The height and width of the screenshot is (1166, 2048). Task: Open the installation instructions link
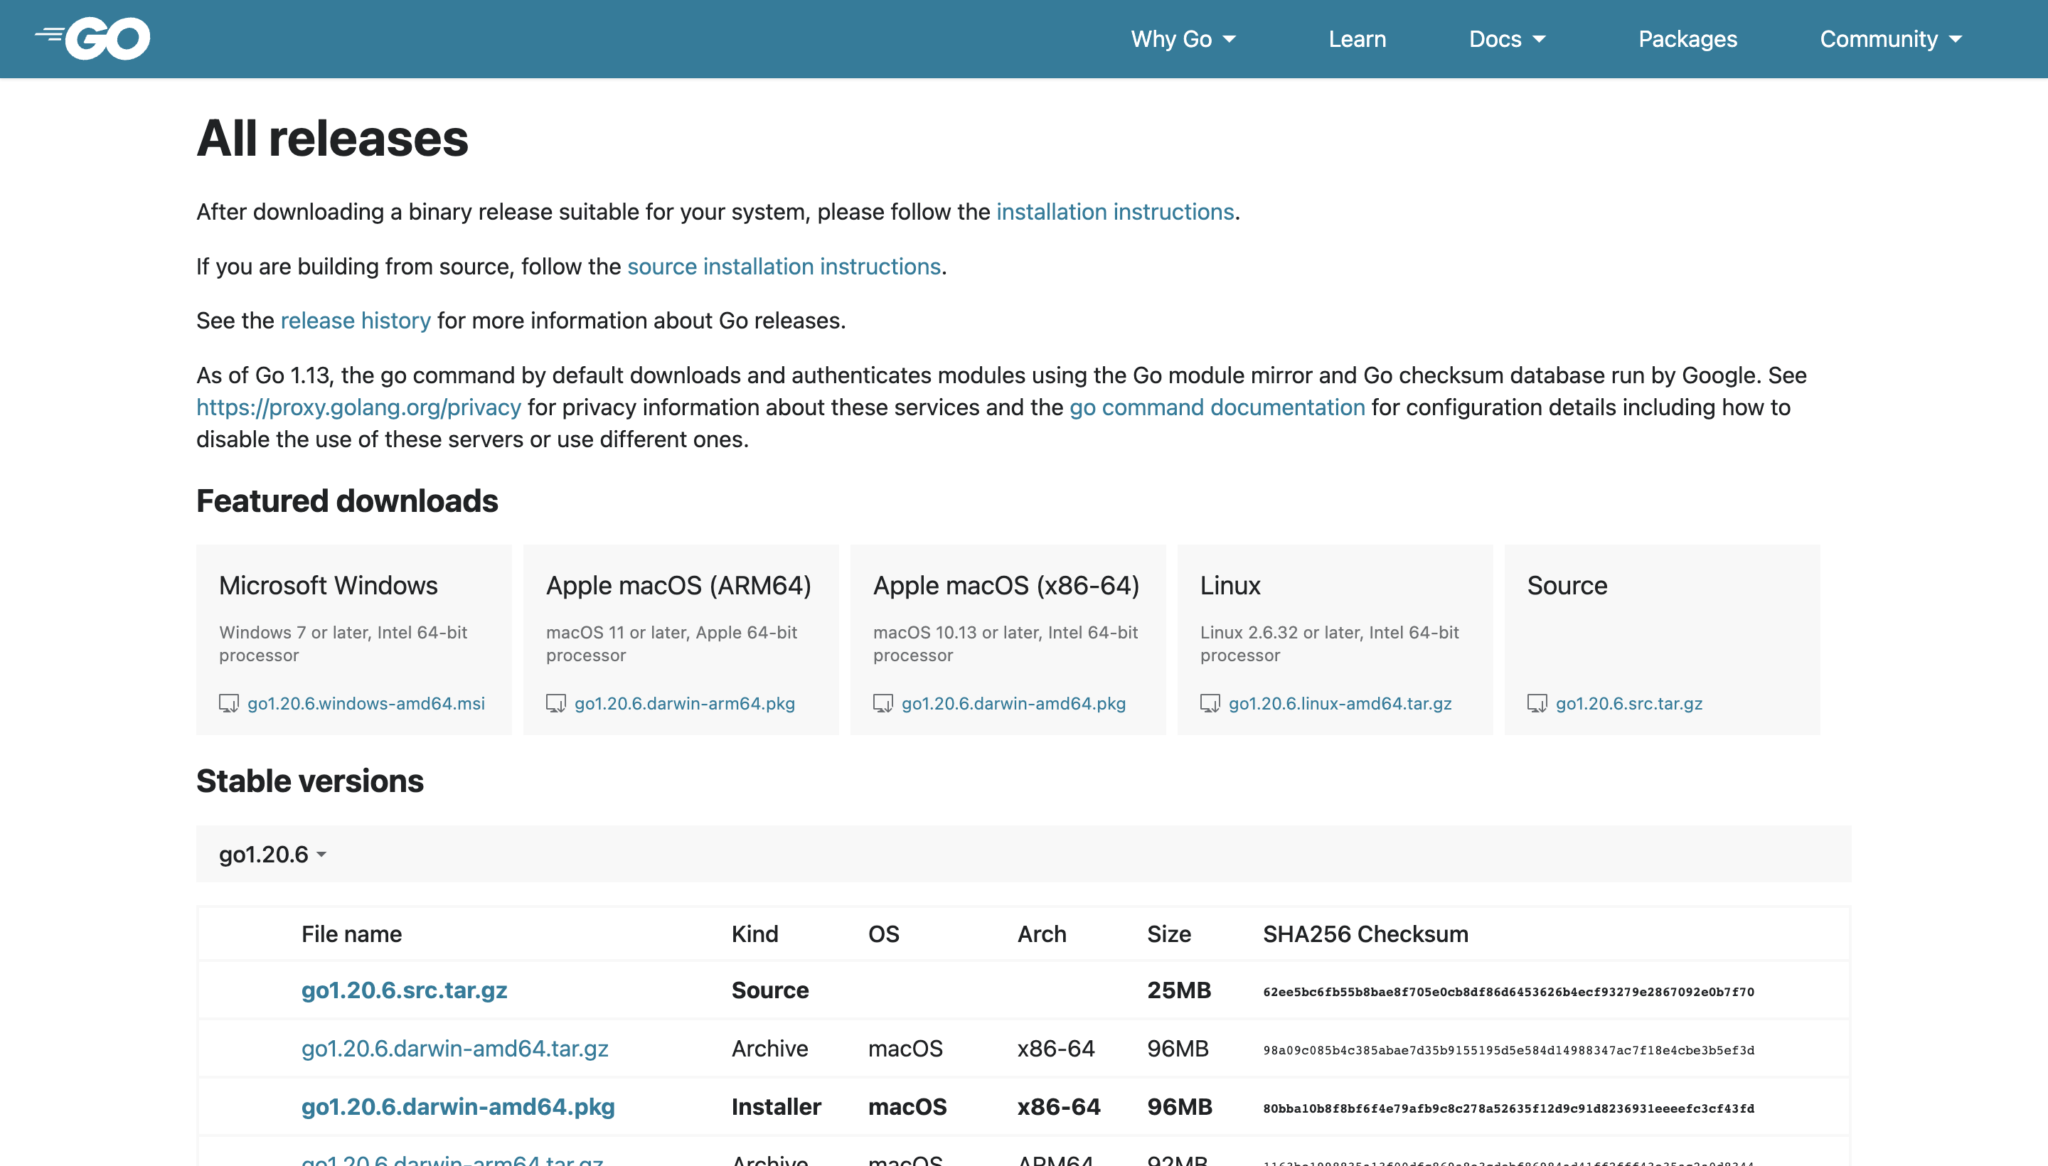point(1114,211)
